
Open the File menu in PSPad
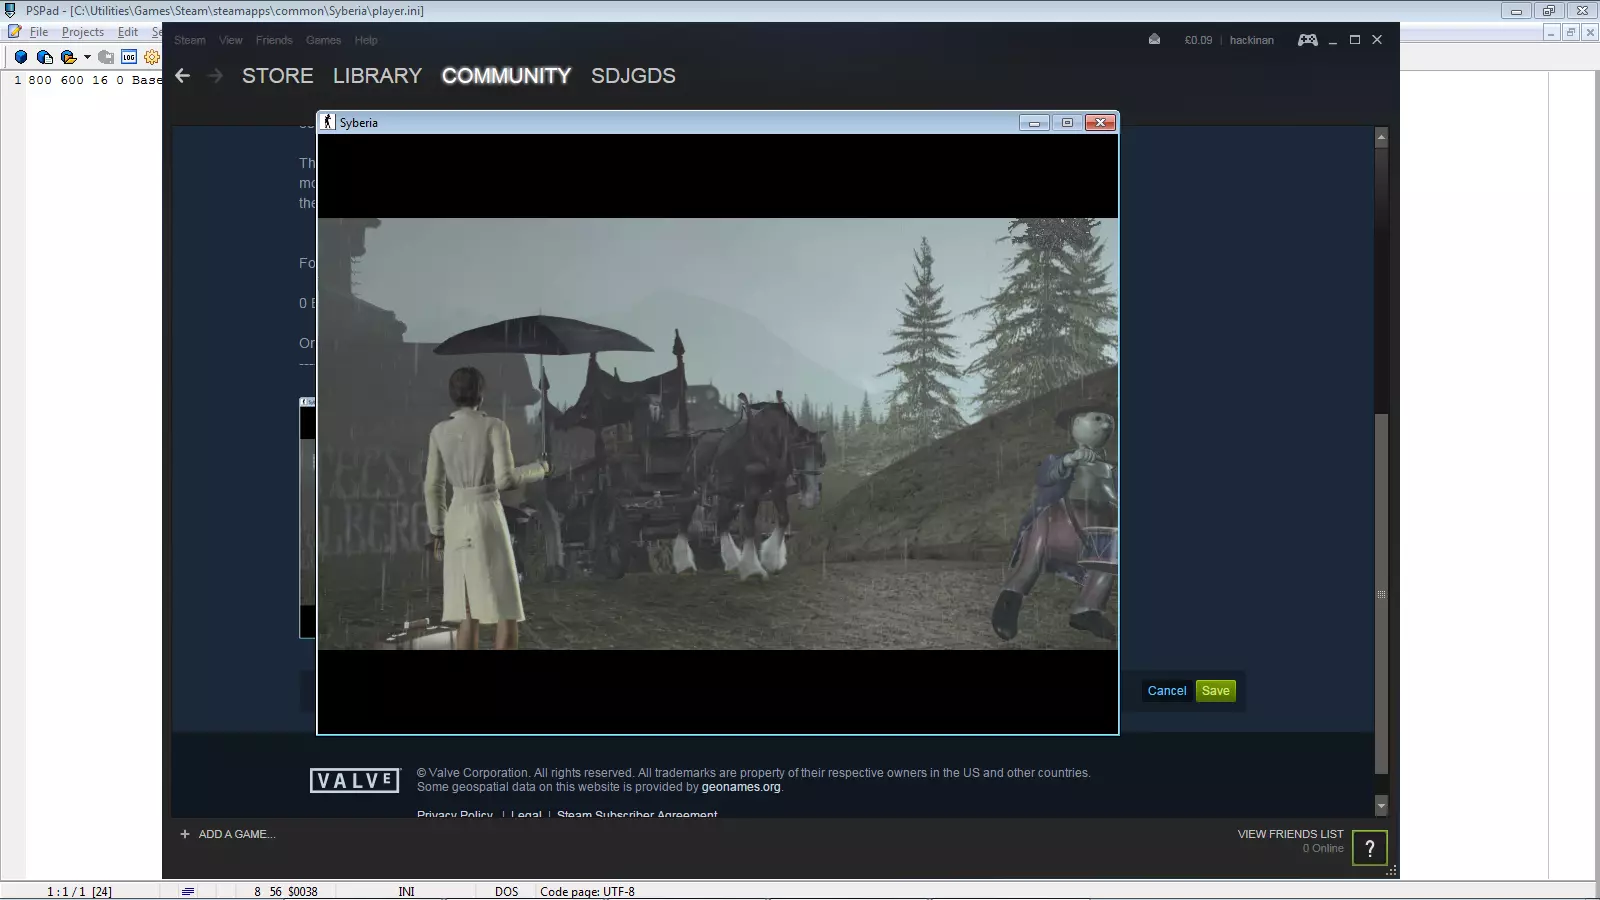pyautogui.click(x=39, y=32)
